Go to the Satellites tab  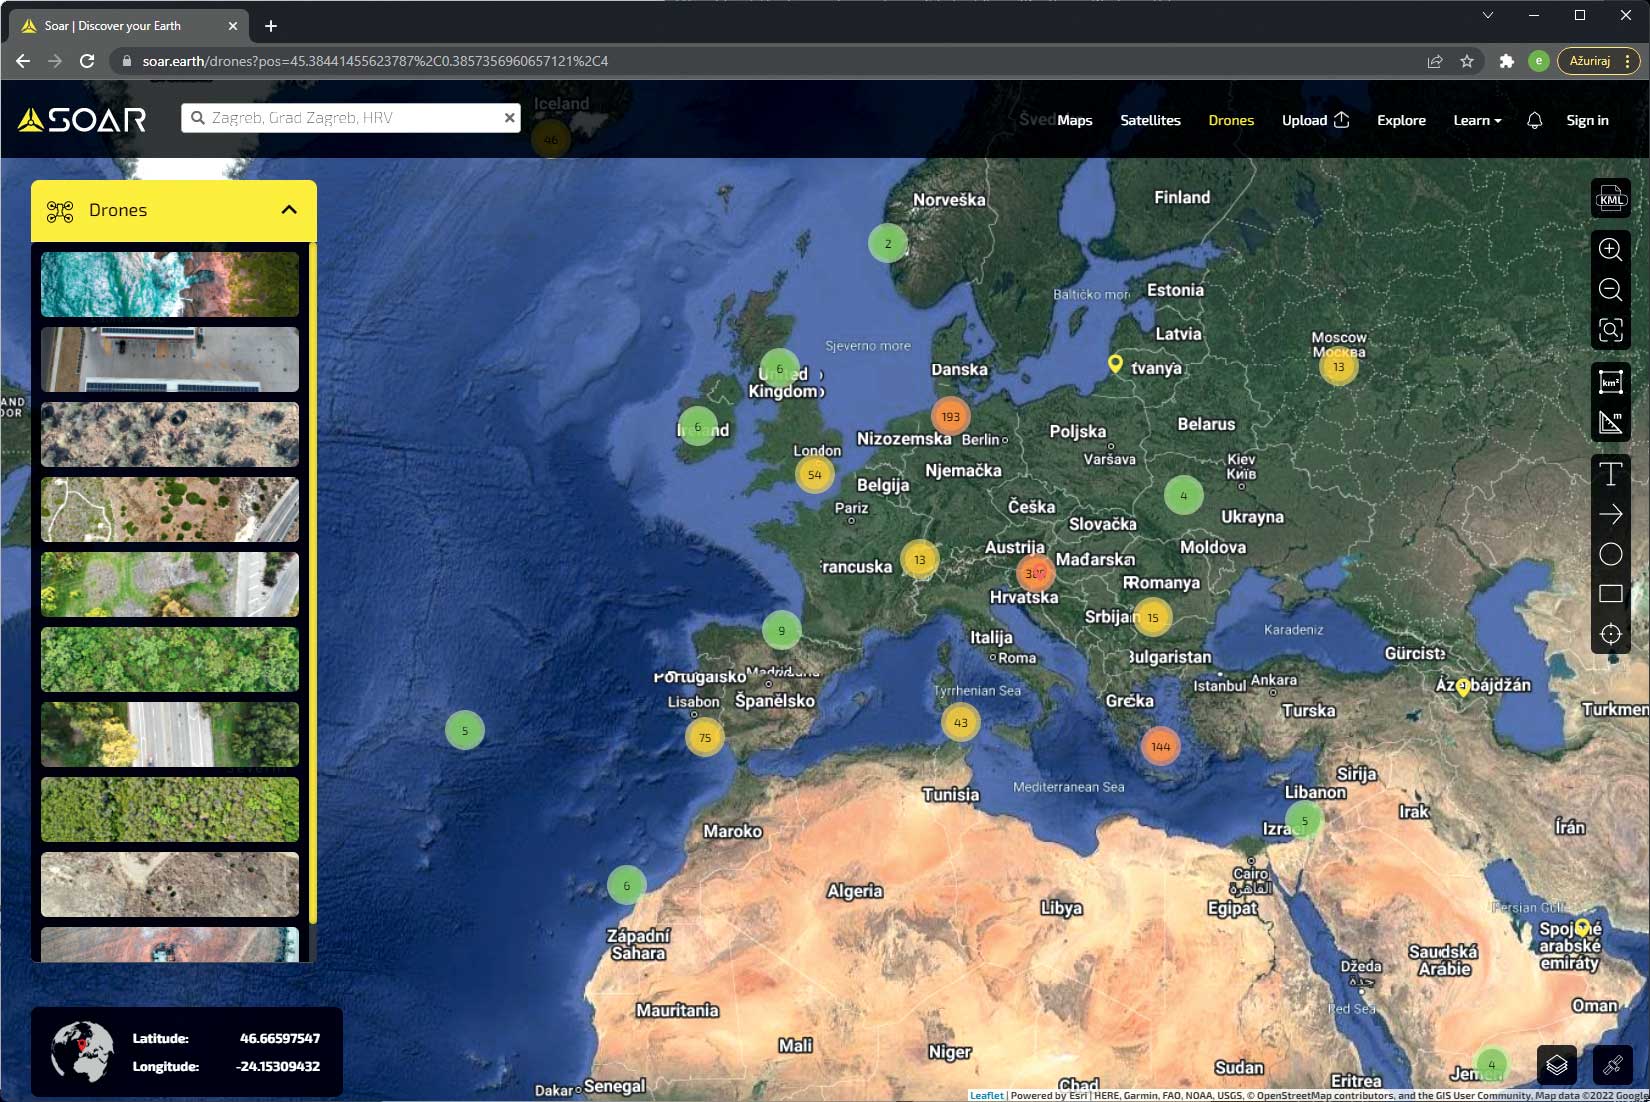pos(1150,120)
